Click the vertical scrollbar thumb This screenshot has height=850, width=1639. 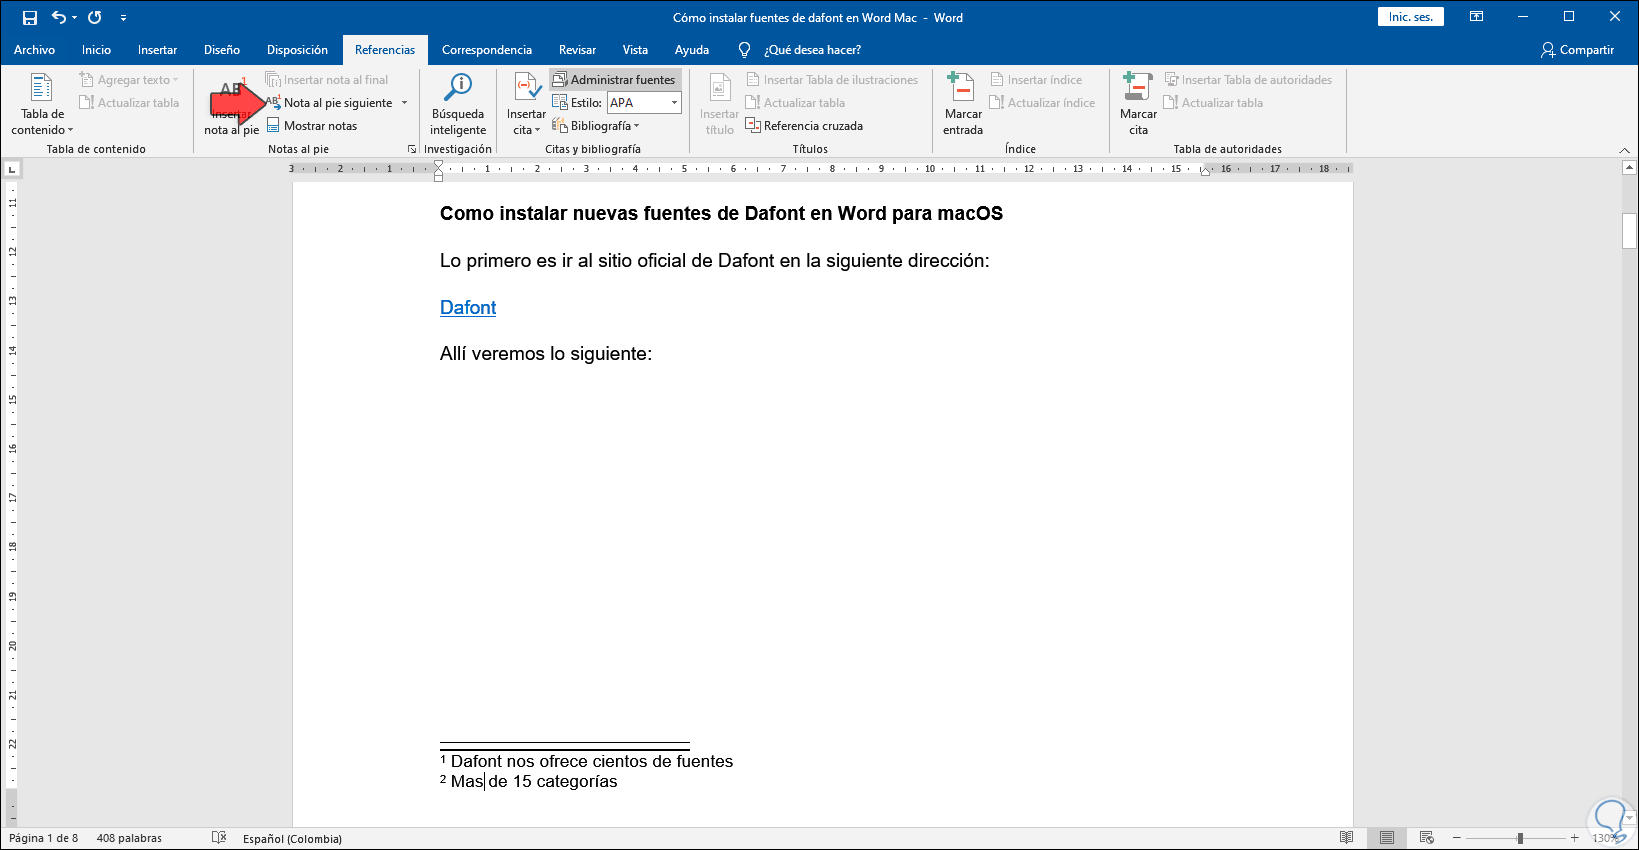click(1630, 231)
